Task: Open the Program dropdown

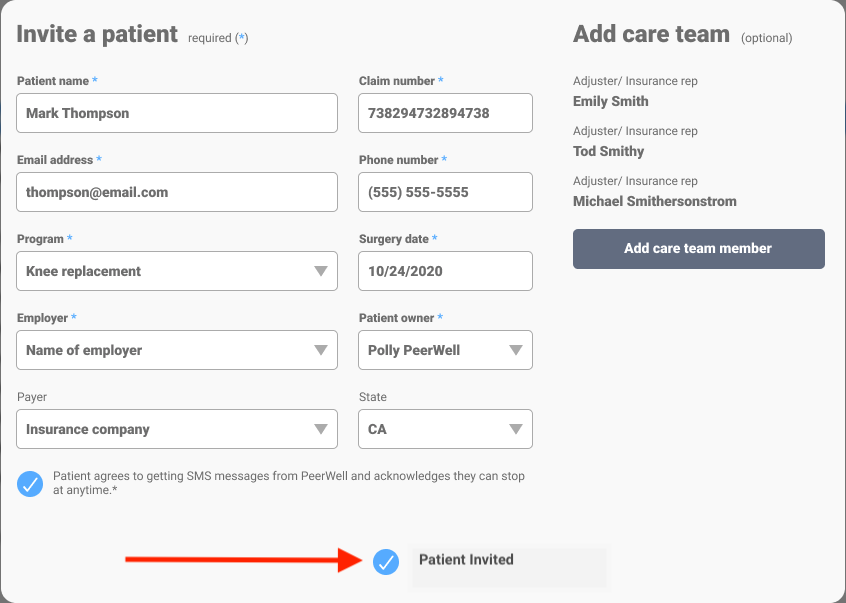Action: tap(177, 271)
